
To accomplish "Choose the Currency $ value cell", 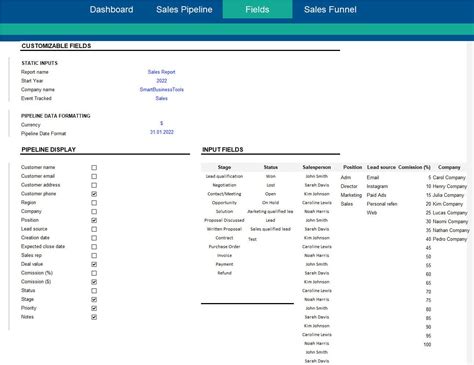I will point(162,123).
